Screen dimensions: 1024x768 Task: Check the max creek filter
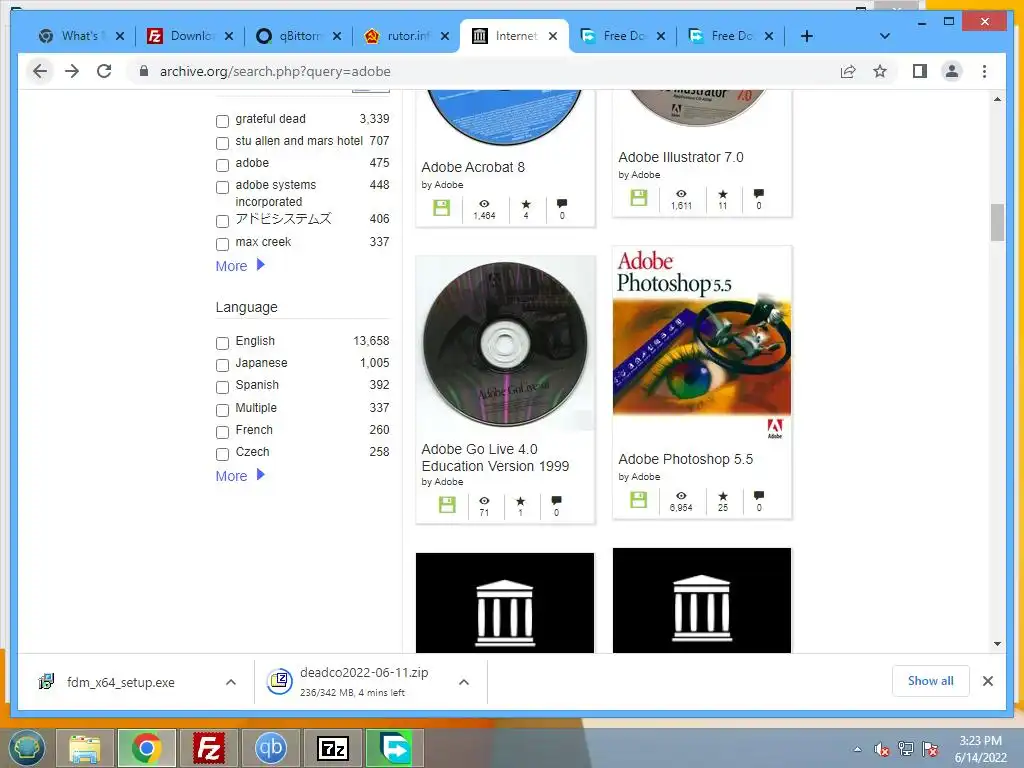coord(223,244)
